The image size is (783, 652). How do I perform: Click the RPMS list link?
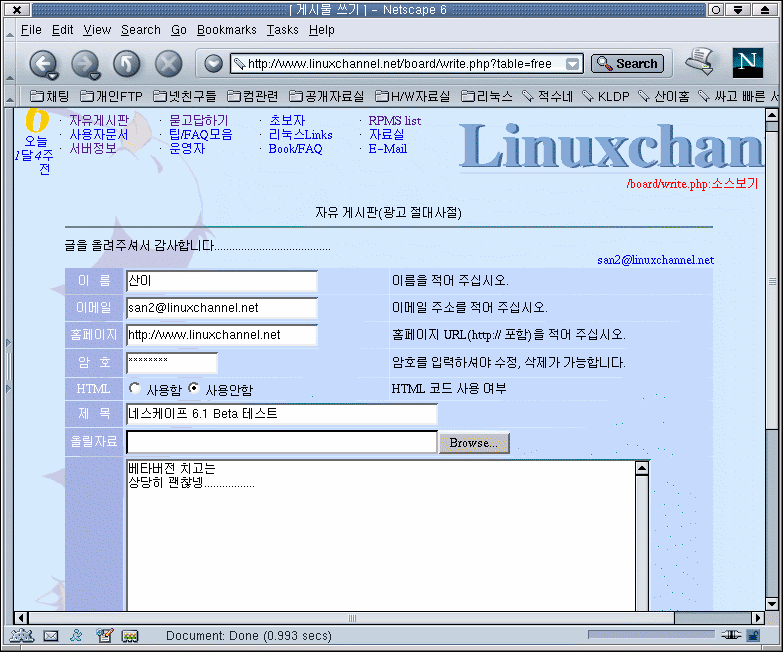click(x=394, y=121)
